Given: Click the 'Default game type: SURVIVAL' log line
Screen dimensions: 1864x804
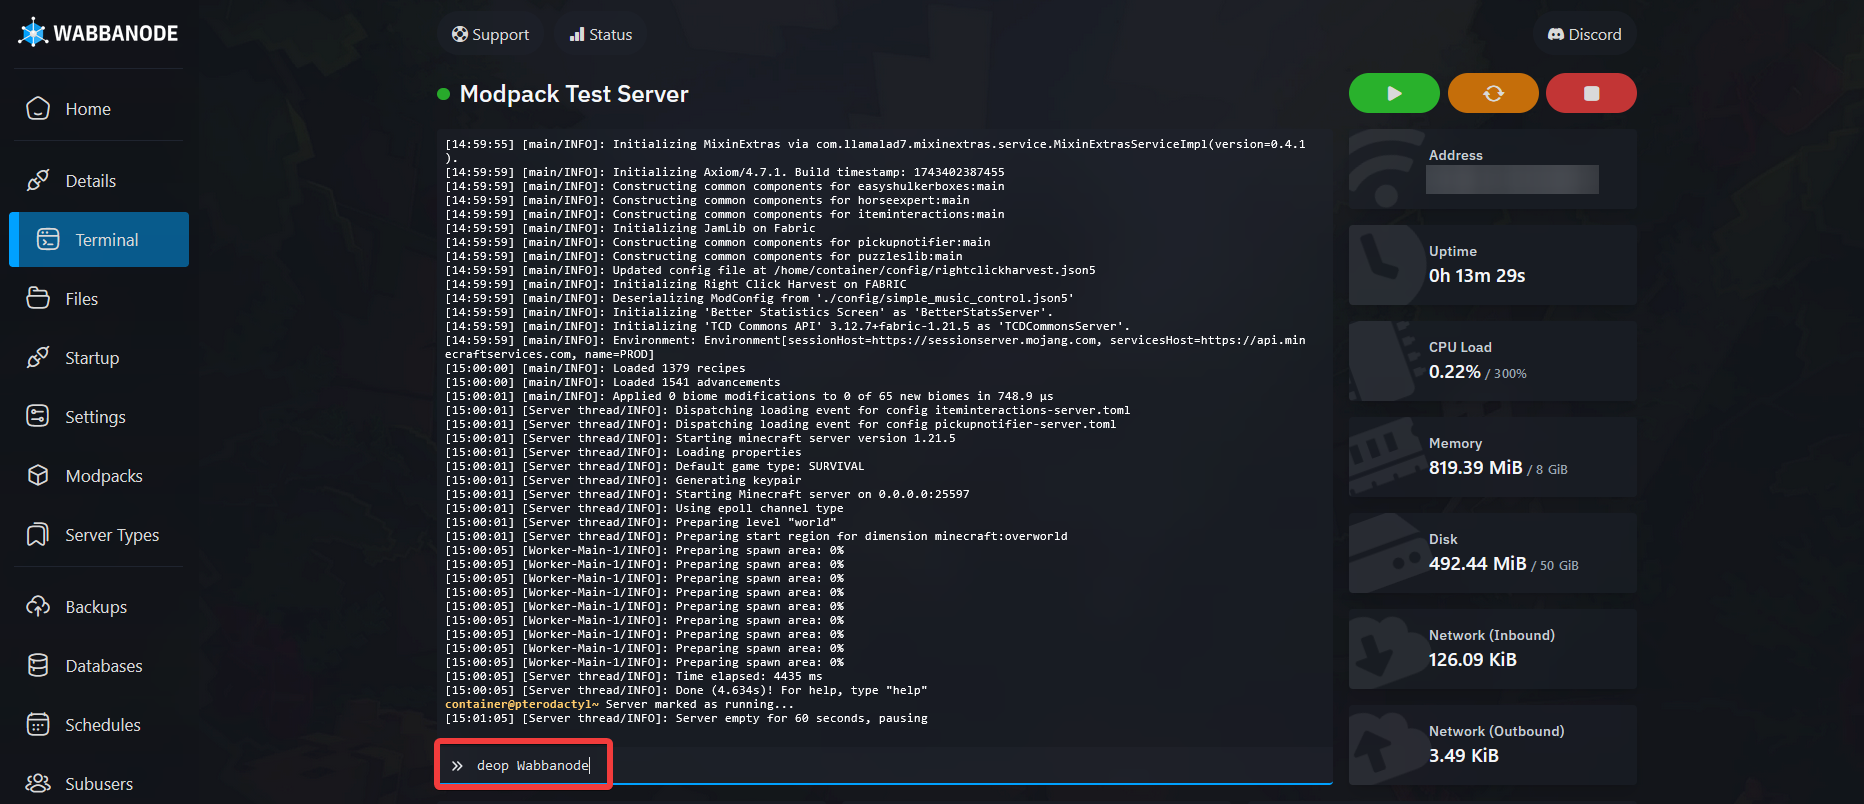Looking at the screenshot, I should click(655, 466).
